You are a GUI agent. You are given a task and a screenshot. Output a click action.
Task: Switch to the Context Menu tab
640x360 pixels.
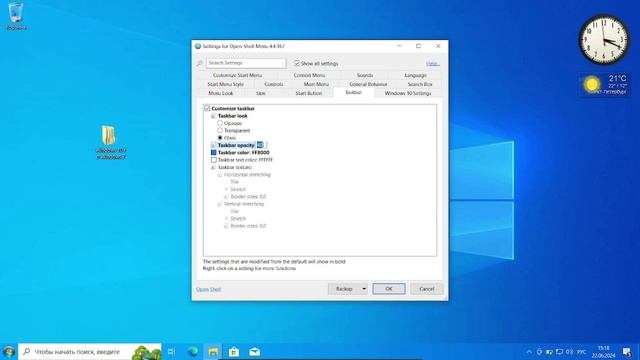tap(309, 76)
